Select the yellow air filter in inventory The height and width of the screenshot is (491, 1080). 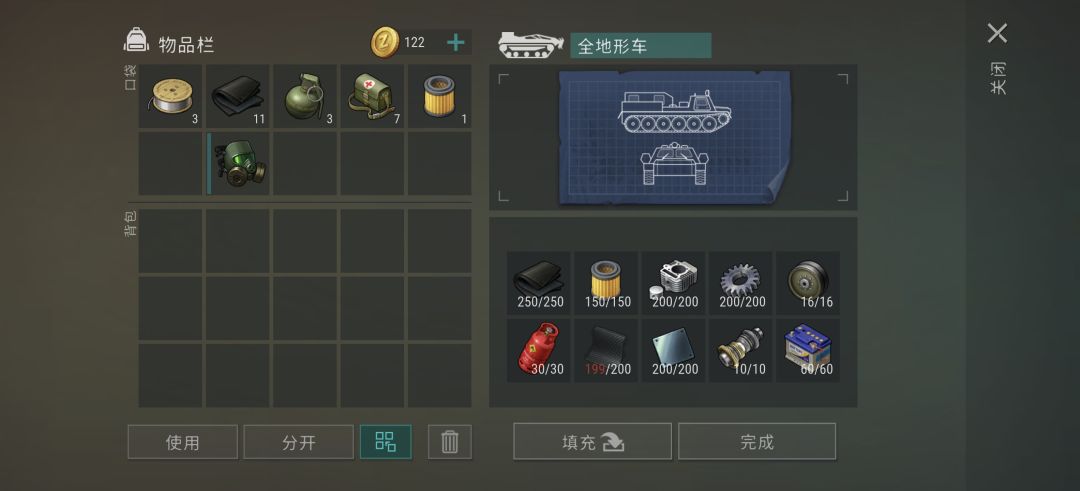tap(439, 96)
